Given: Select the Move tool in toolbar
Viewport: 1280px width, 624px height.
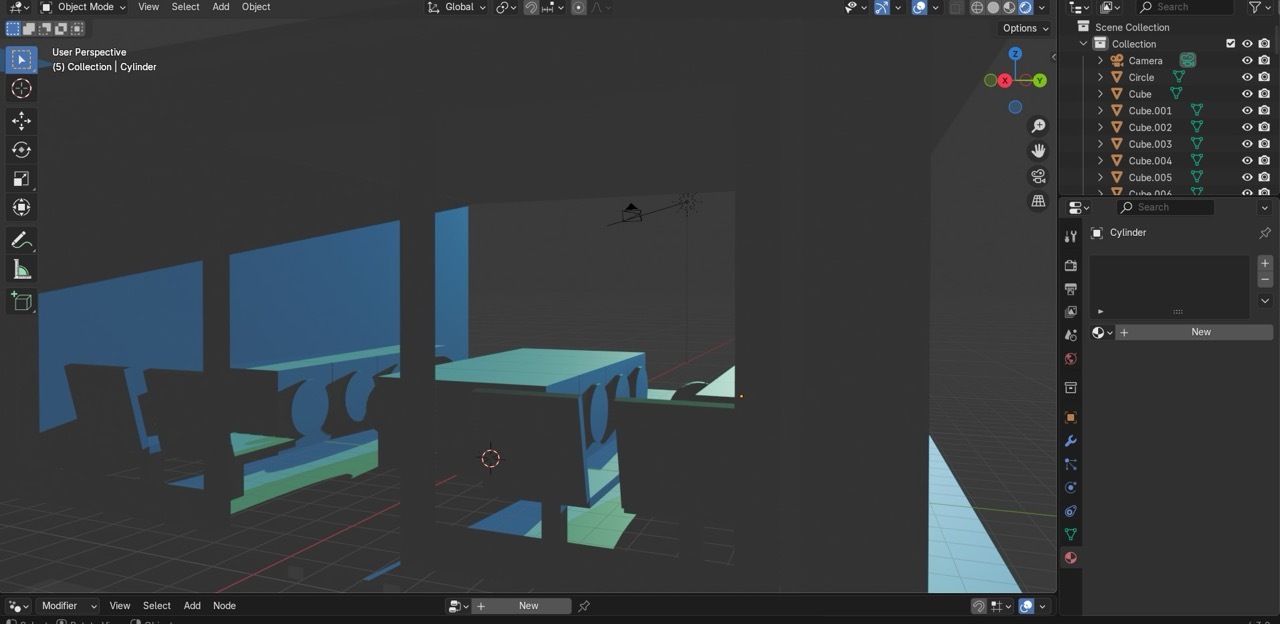Looking at the screenshot, I should tap(21, 120).
